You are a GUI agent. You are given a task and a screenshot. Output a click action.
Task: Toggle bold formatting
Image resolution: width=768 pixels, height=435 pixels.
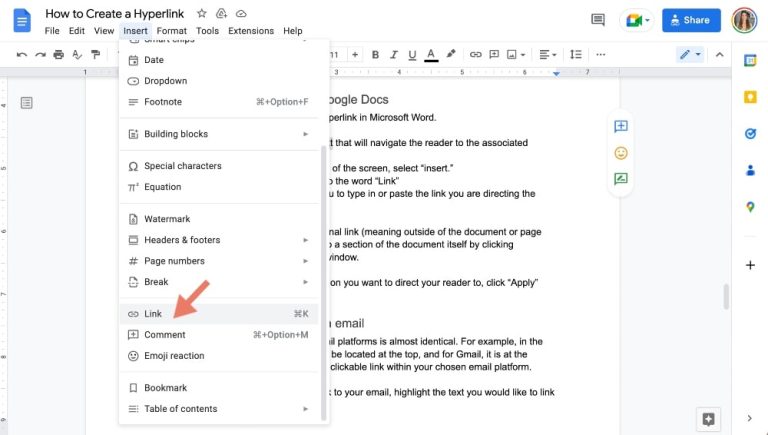(x=375, y=54)
